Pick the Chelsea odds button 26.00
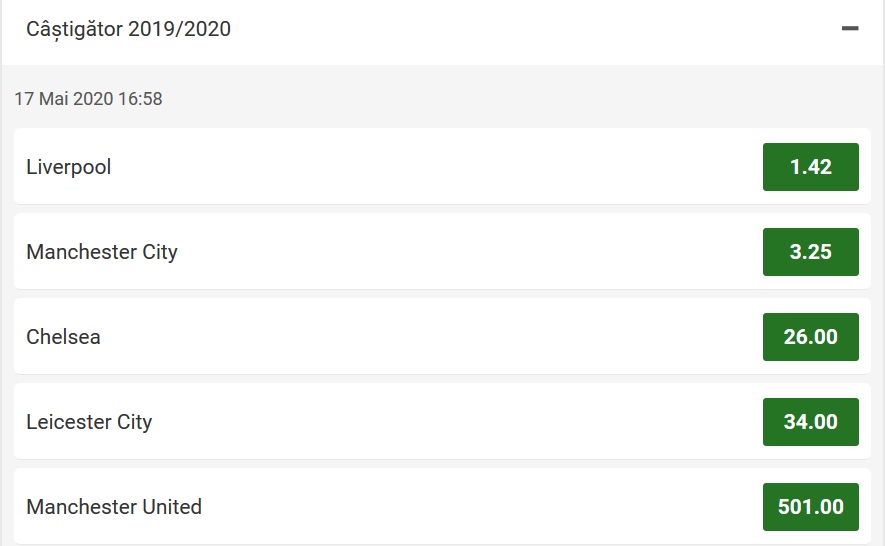Image resolution: width=885 pixels, height=546 pixels. (x=810, y=337)
